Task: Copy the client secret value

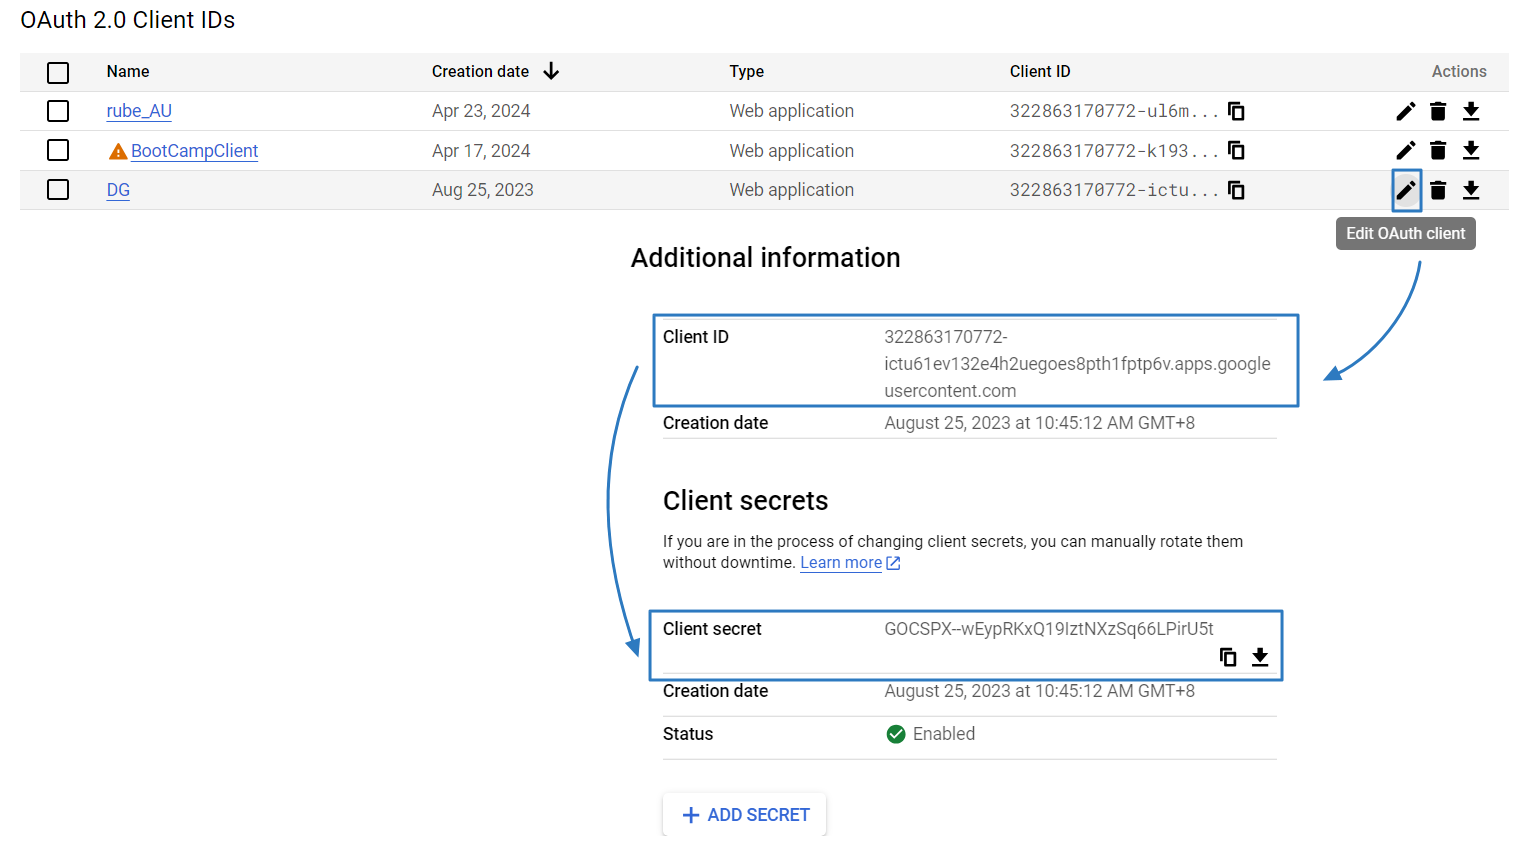Action: (1228, 657)
